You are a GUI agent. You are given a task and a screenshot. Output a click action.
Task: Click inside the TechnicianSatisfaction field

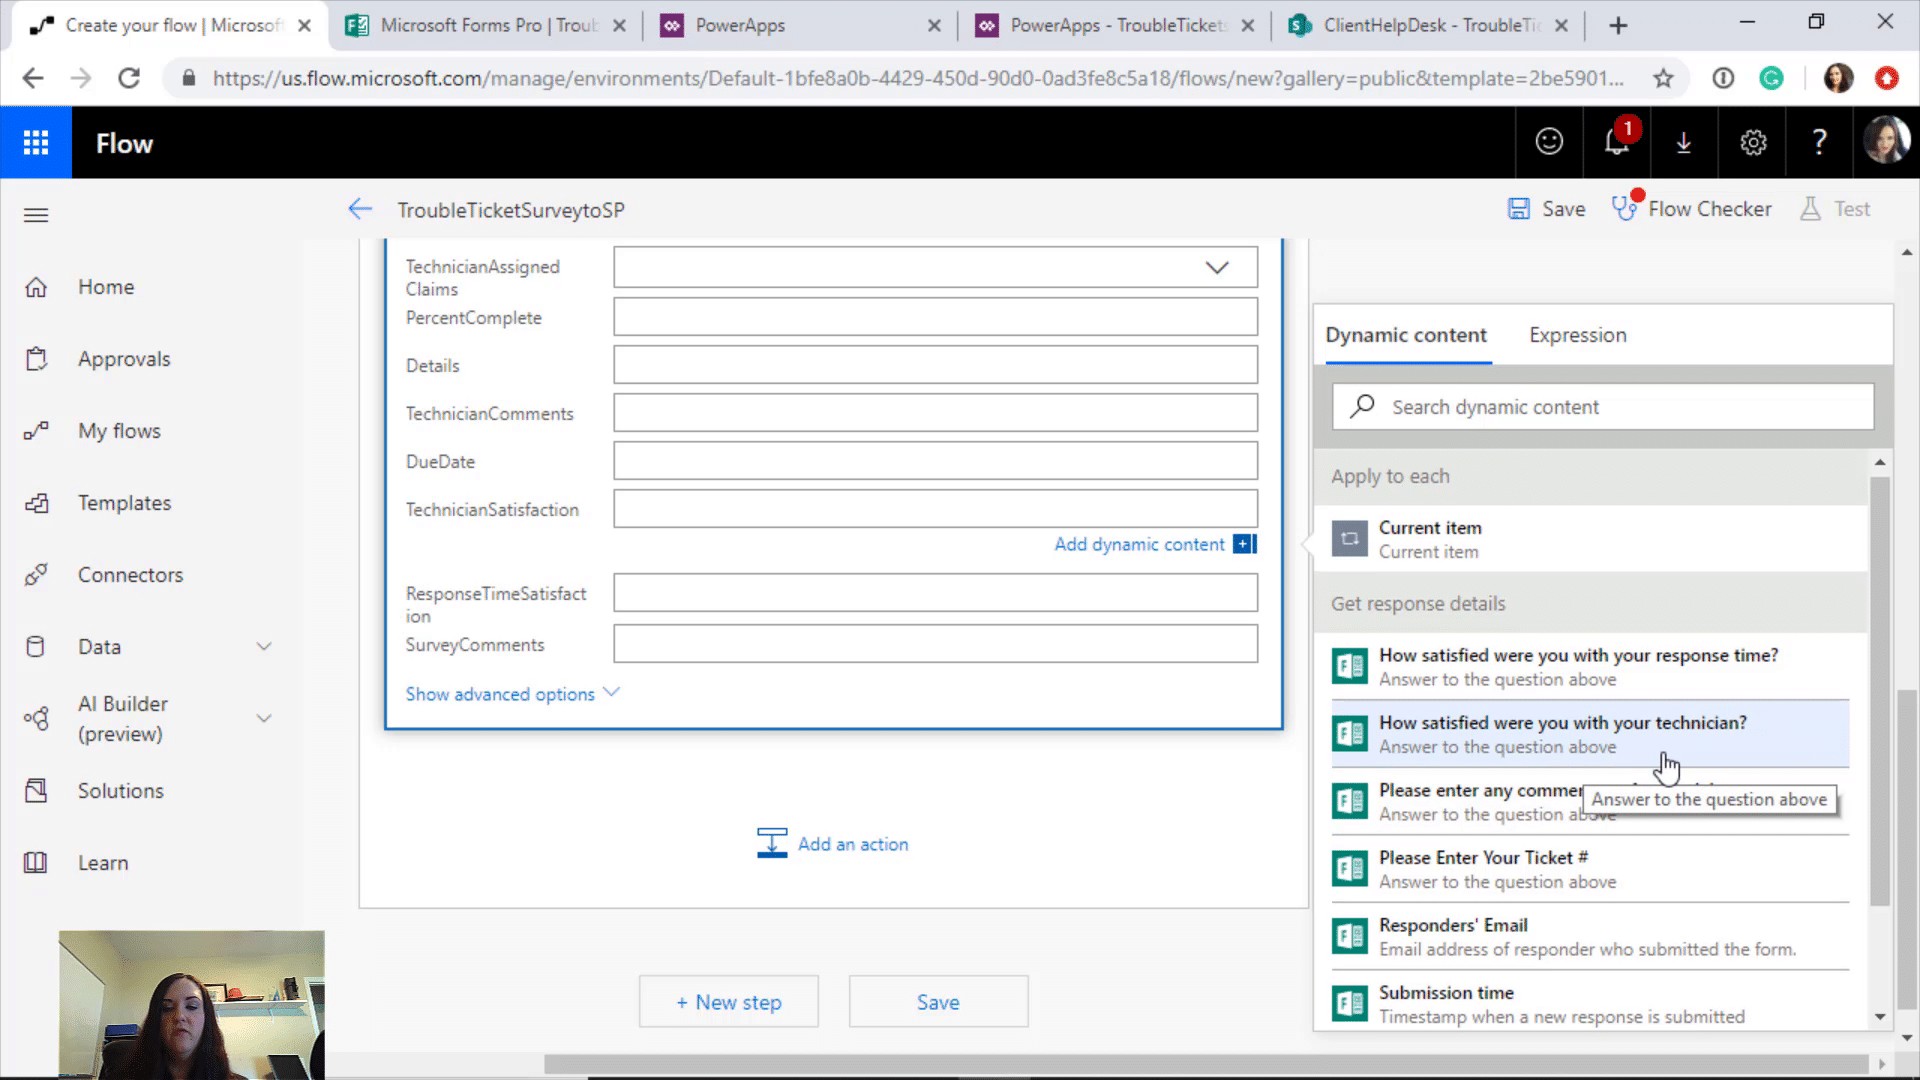click(935, 509)
